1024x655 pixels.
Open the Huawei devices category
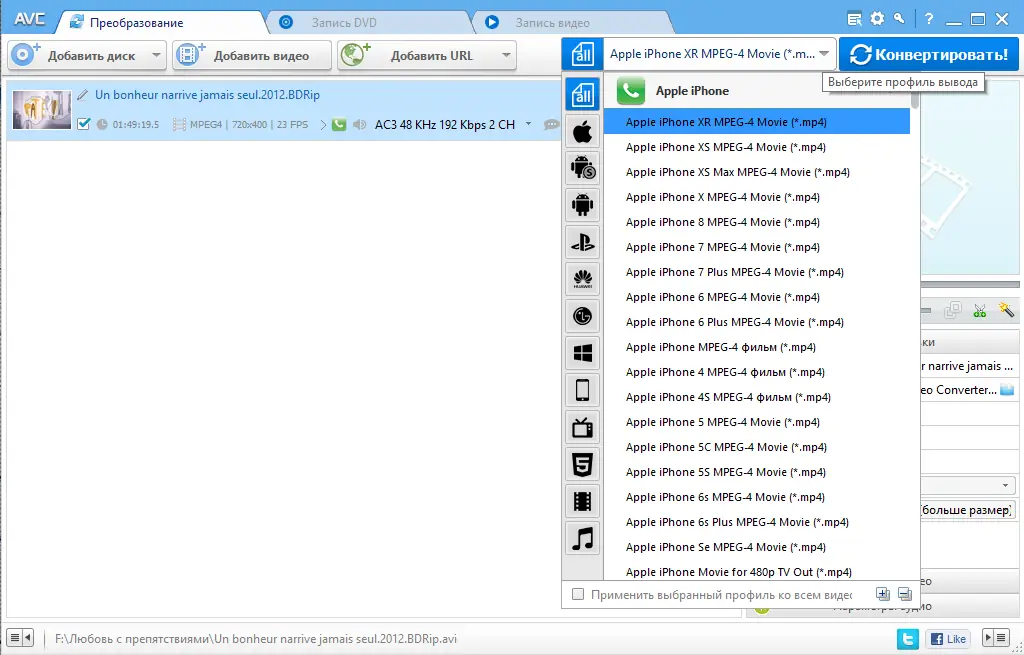[582, 280]
